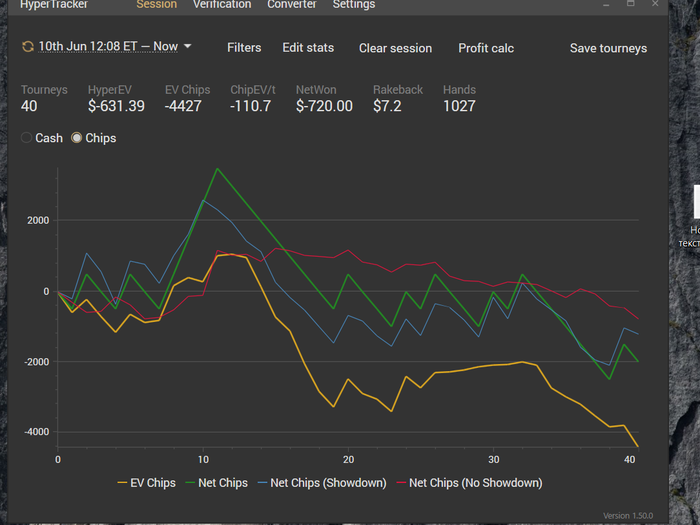Screen dimensions: 700x525
Task: Open the Settings tab
Action: click(x=354, y=4)
